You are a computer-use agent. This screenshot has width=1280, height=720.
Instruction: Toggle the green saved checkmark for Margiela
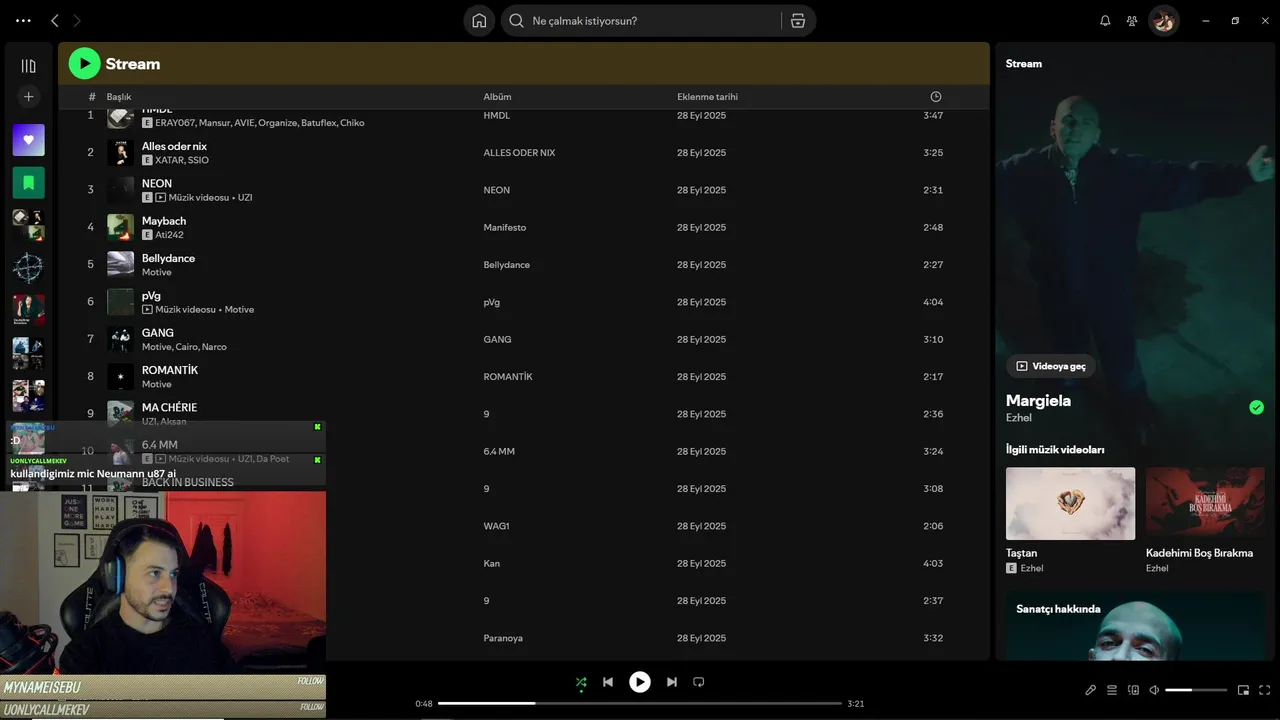coord(1256,407)
